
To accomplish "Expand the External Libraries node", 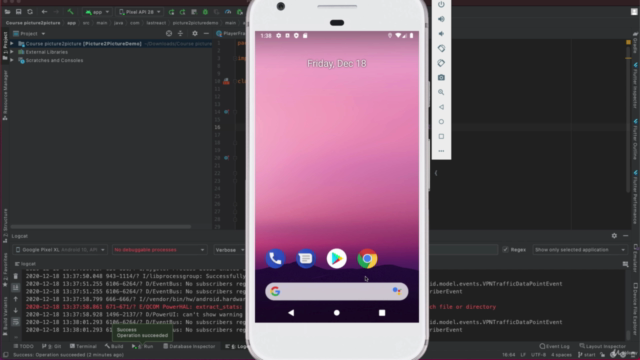I will pos(12,52).
